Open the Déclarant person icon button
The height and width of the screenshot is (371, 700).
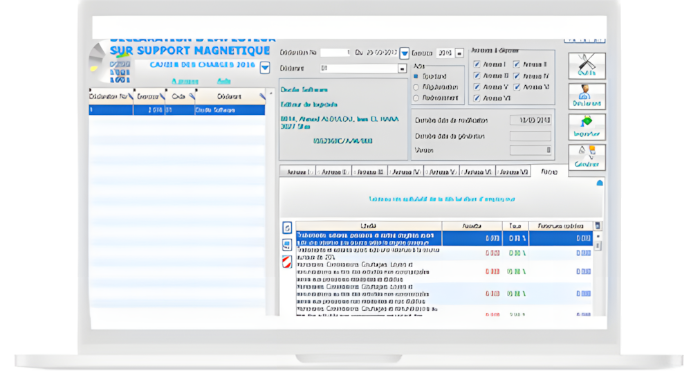[x=587, y=96]
